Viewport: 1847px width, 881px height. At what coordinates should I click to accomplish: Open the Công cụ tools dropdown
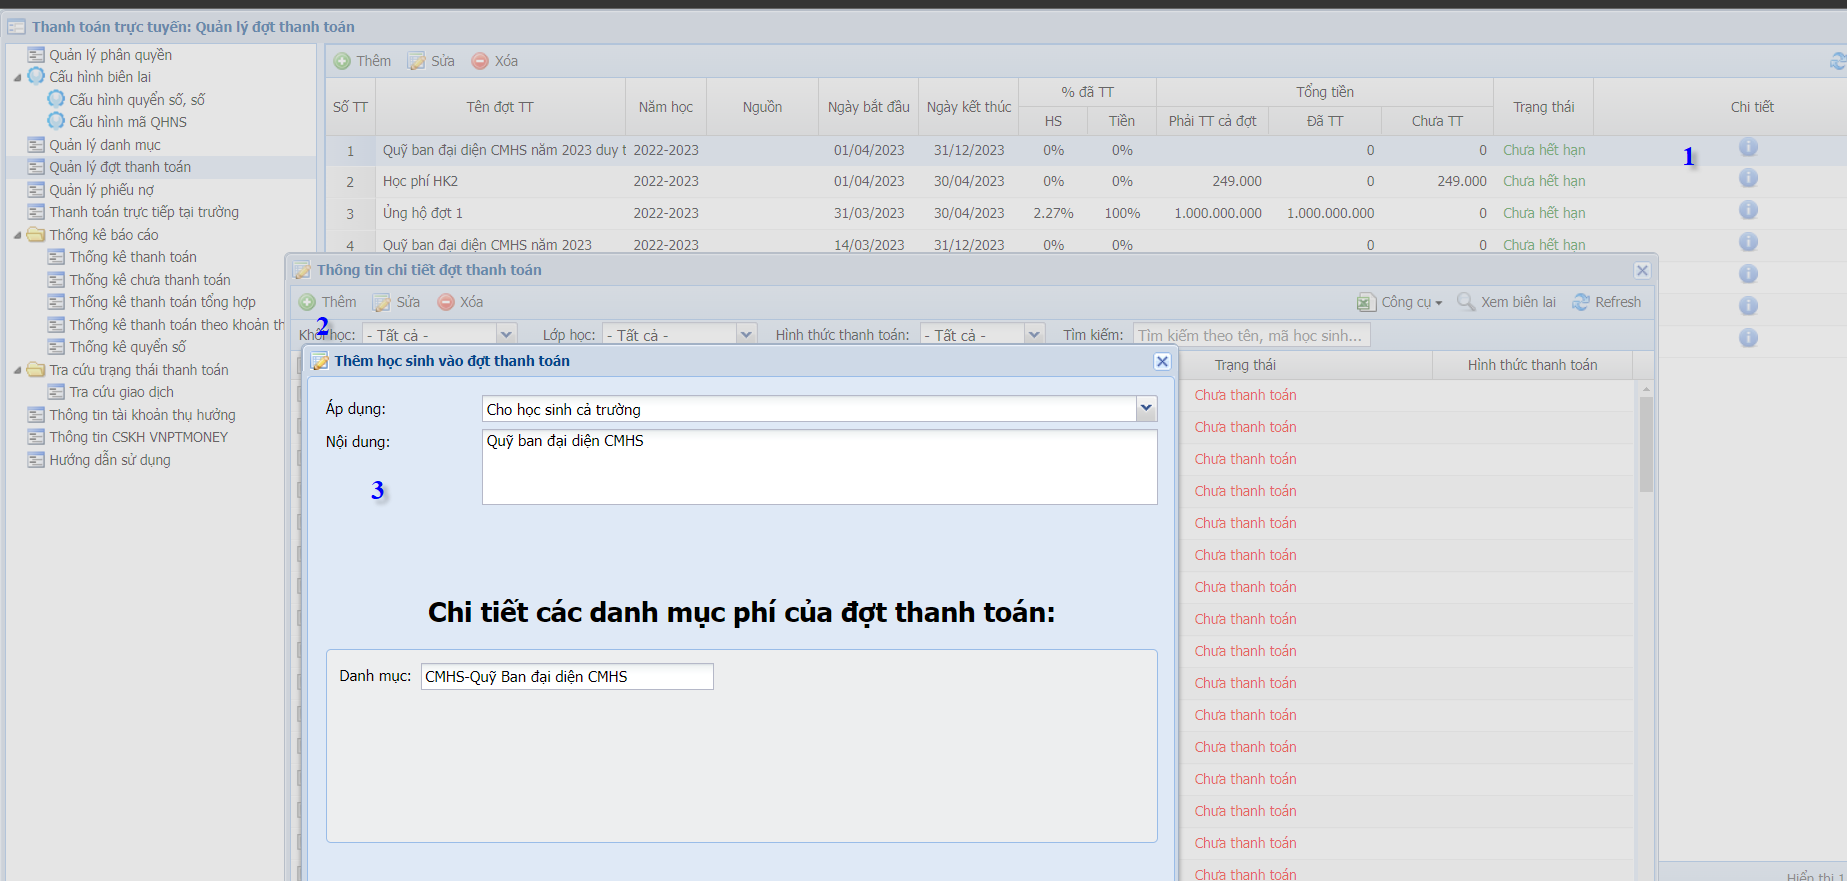click(x=1399, y=302)
